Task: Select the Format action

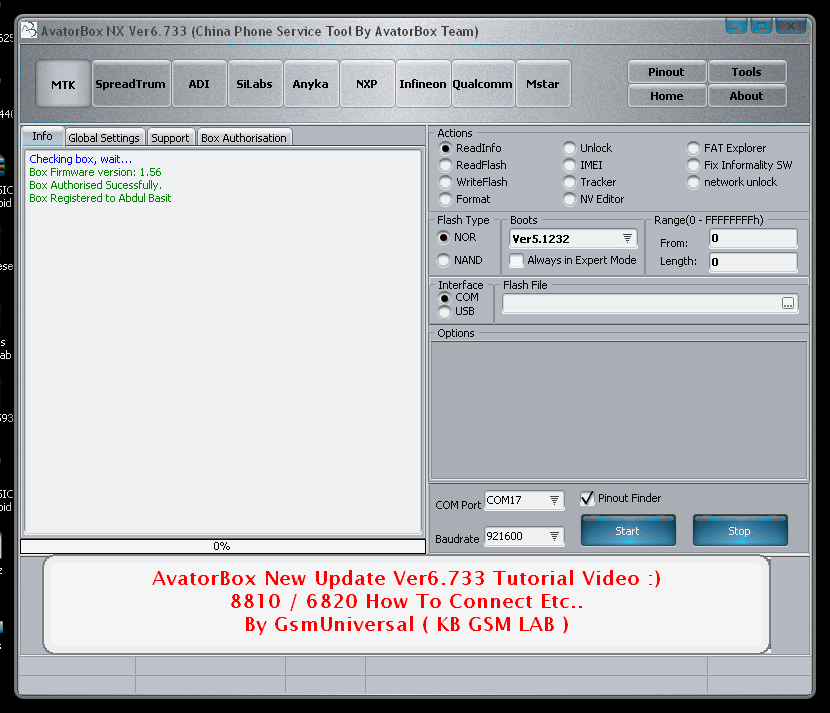Action: [465, 199]
